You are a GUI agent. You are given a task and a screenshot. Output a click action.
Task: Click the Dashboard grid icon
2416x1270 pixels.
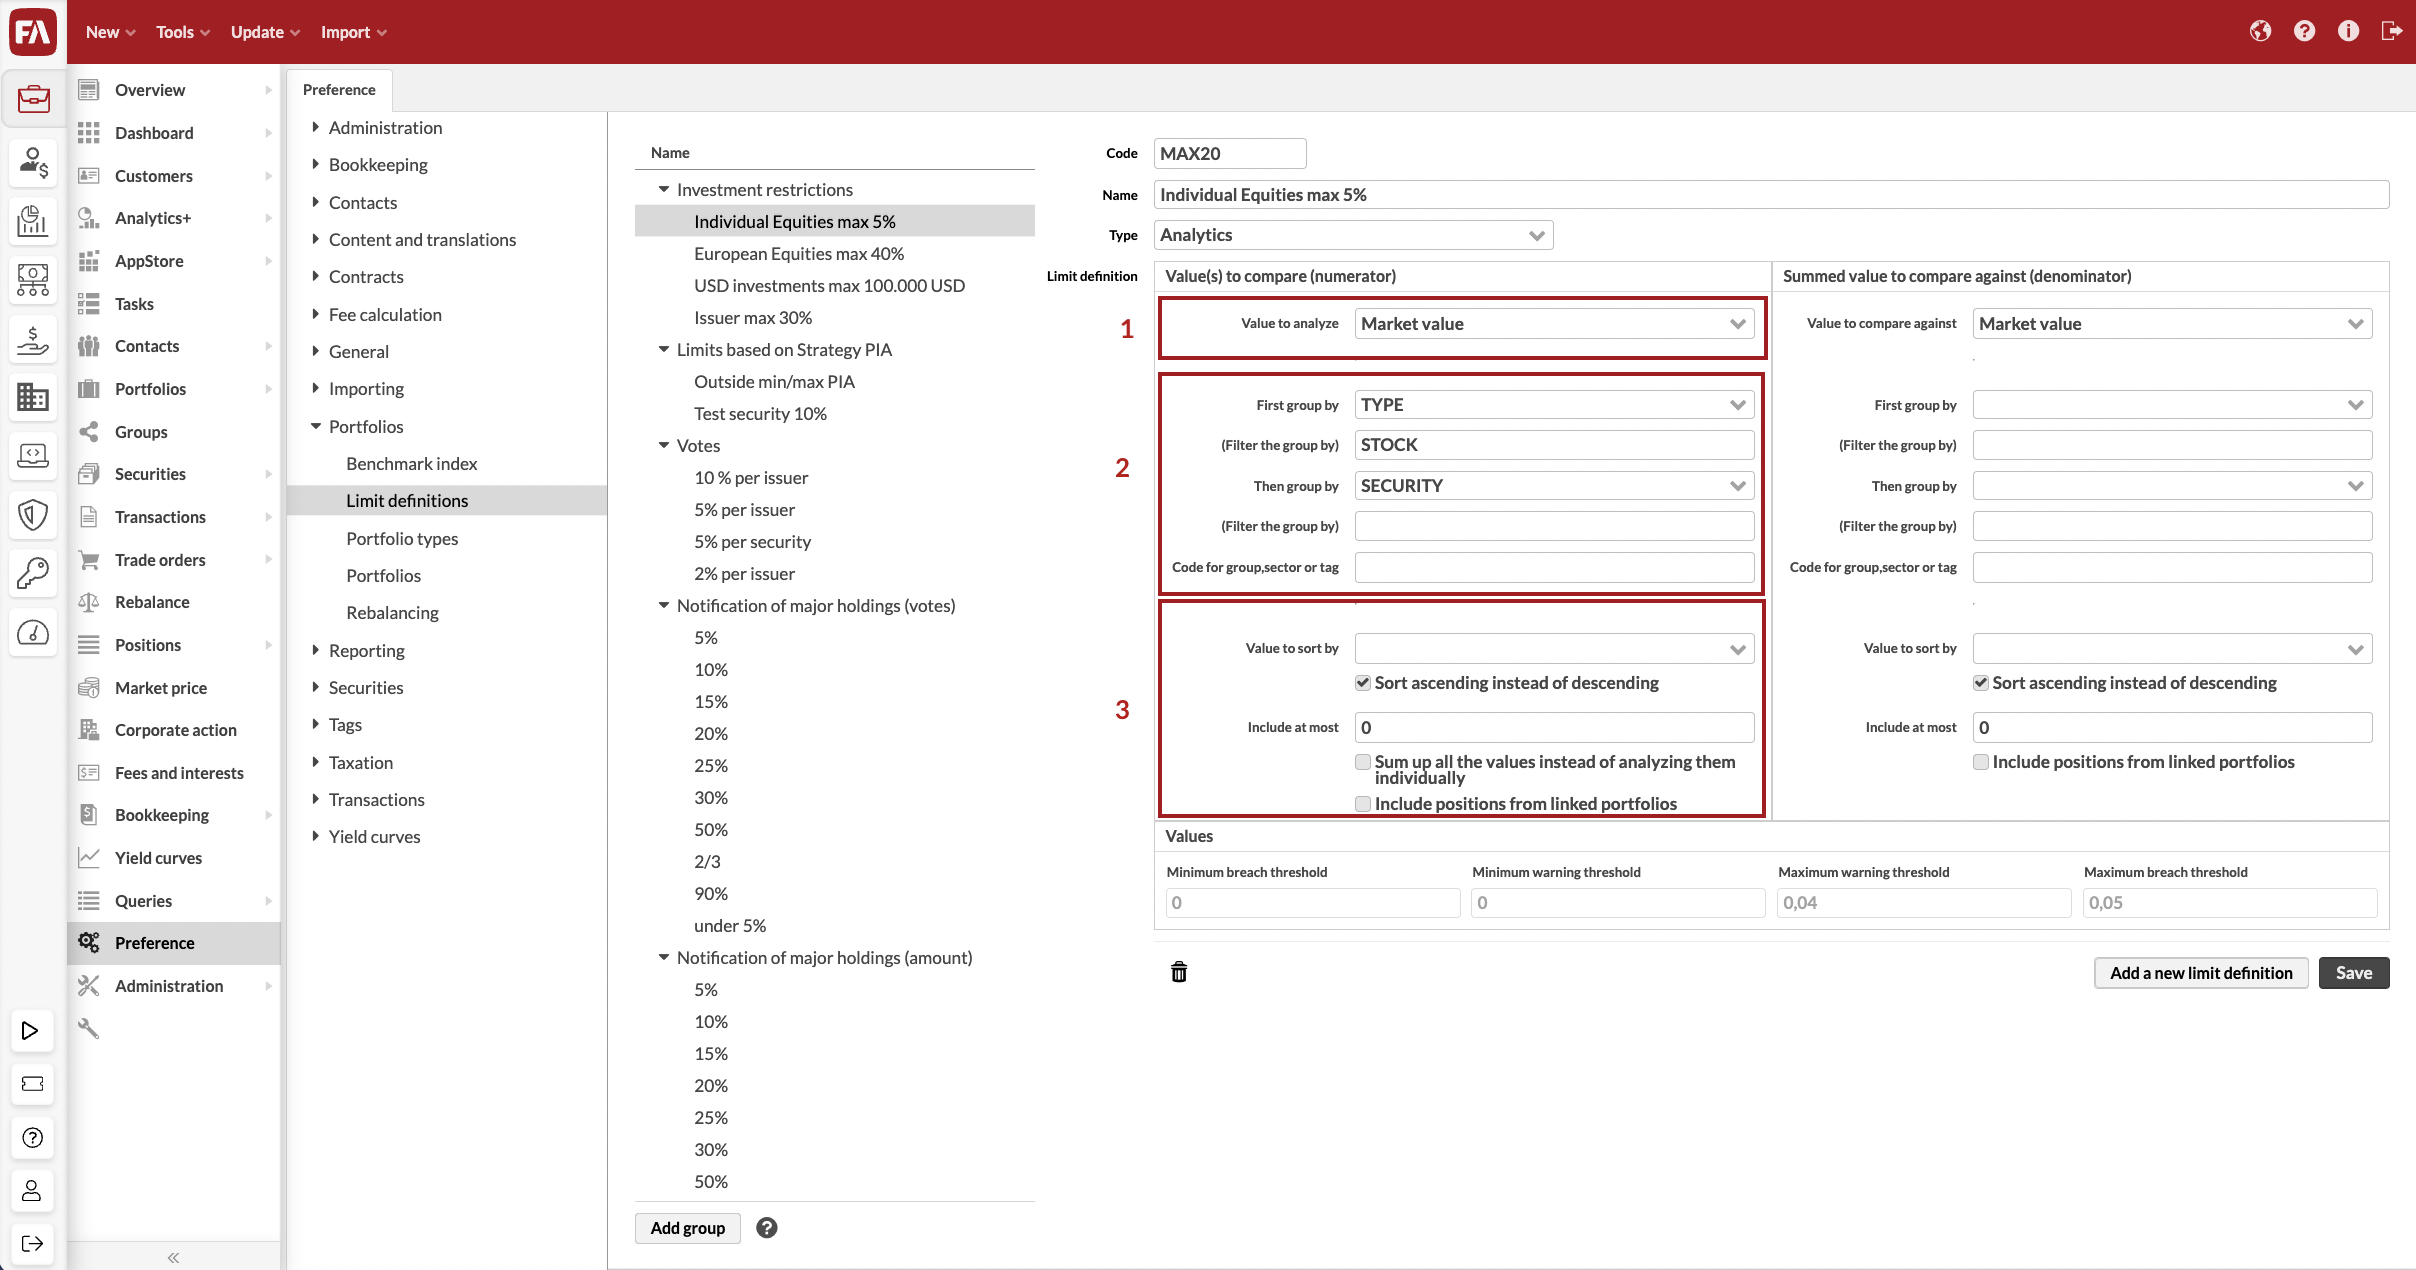click(89, 133)
